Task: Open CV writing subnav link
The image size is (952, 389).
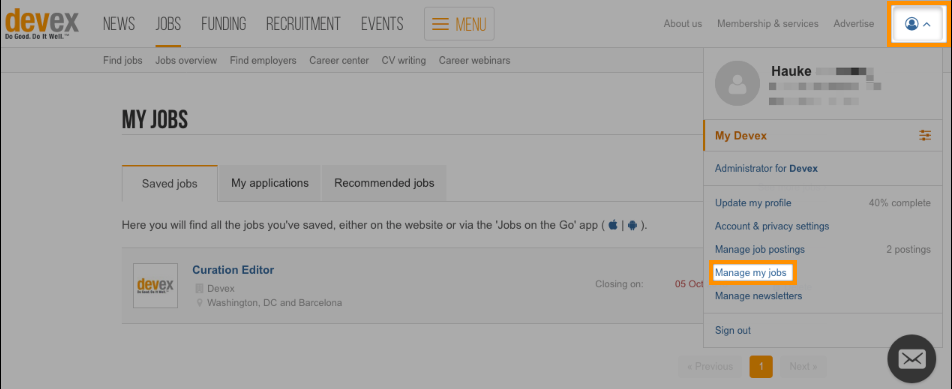Action: 404,61
